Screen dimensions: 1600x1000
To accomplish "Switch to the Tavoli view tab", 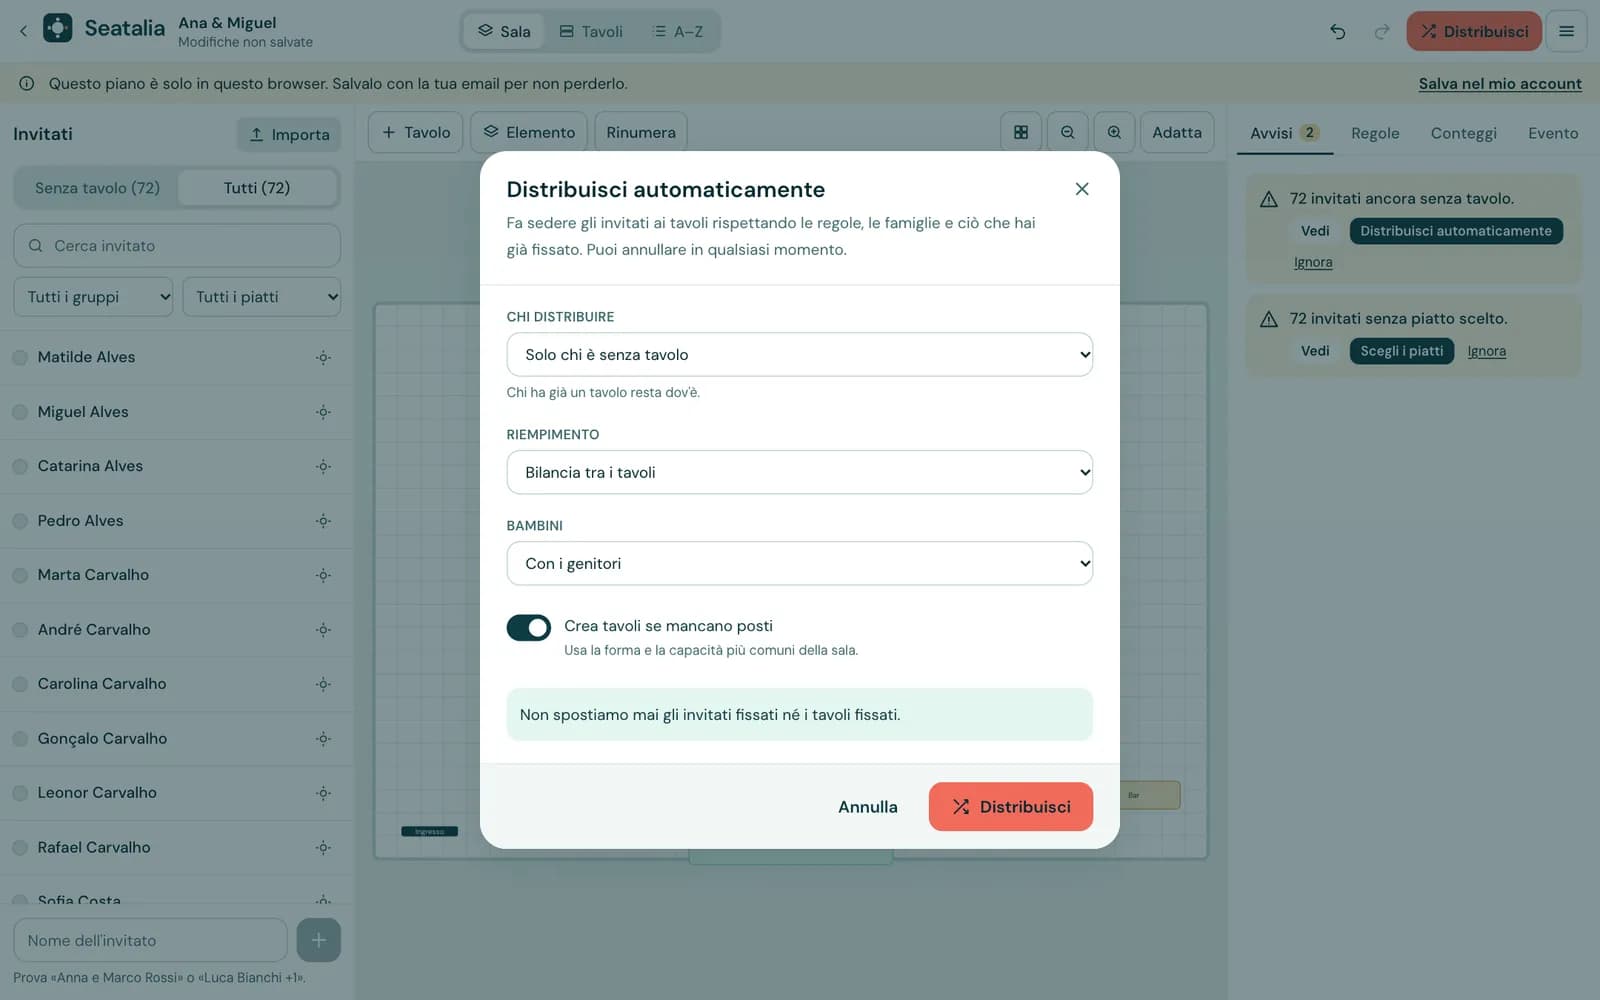I will click(591, 32).
